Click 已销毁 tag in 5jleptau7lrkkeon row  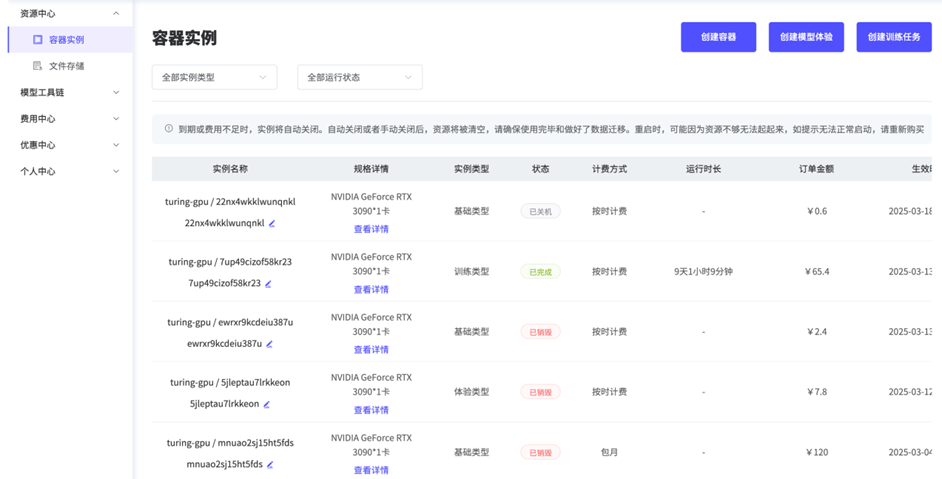pyautogui.click(x=540, y=392)
